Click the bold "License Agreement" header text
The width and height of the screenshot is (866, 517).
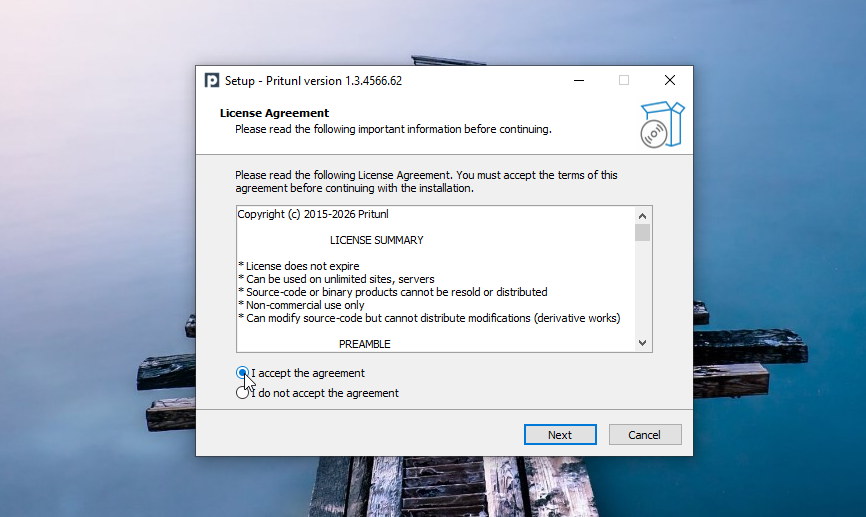click(x=274, y=113)
